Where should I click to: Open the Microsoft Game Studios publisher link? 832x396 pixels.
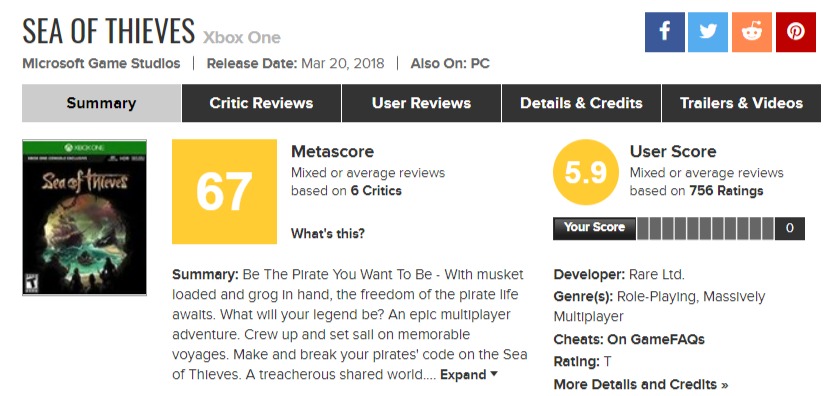pyautogui.click(x=101, y=64)
